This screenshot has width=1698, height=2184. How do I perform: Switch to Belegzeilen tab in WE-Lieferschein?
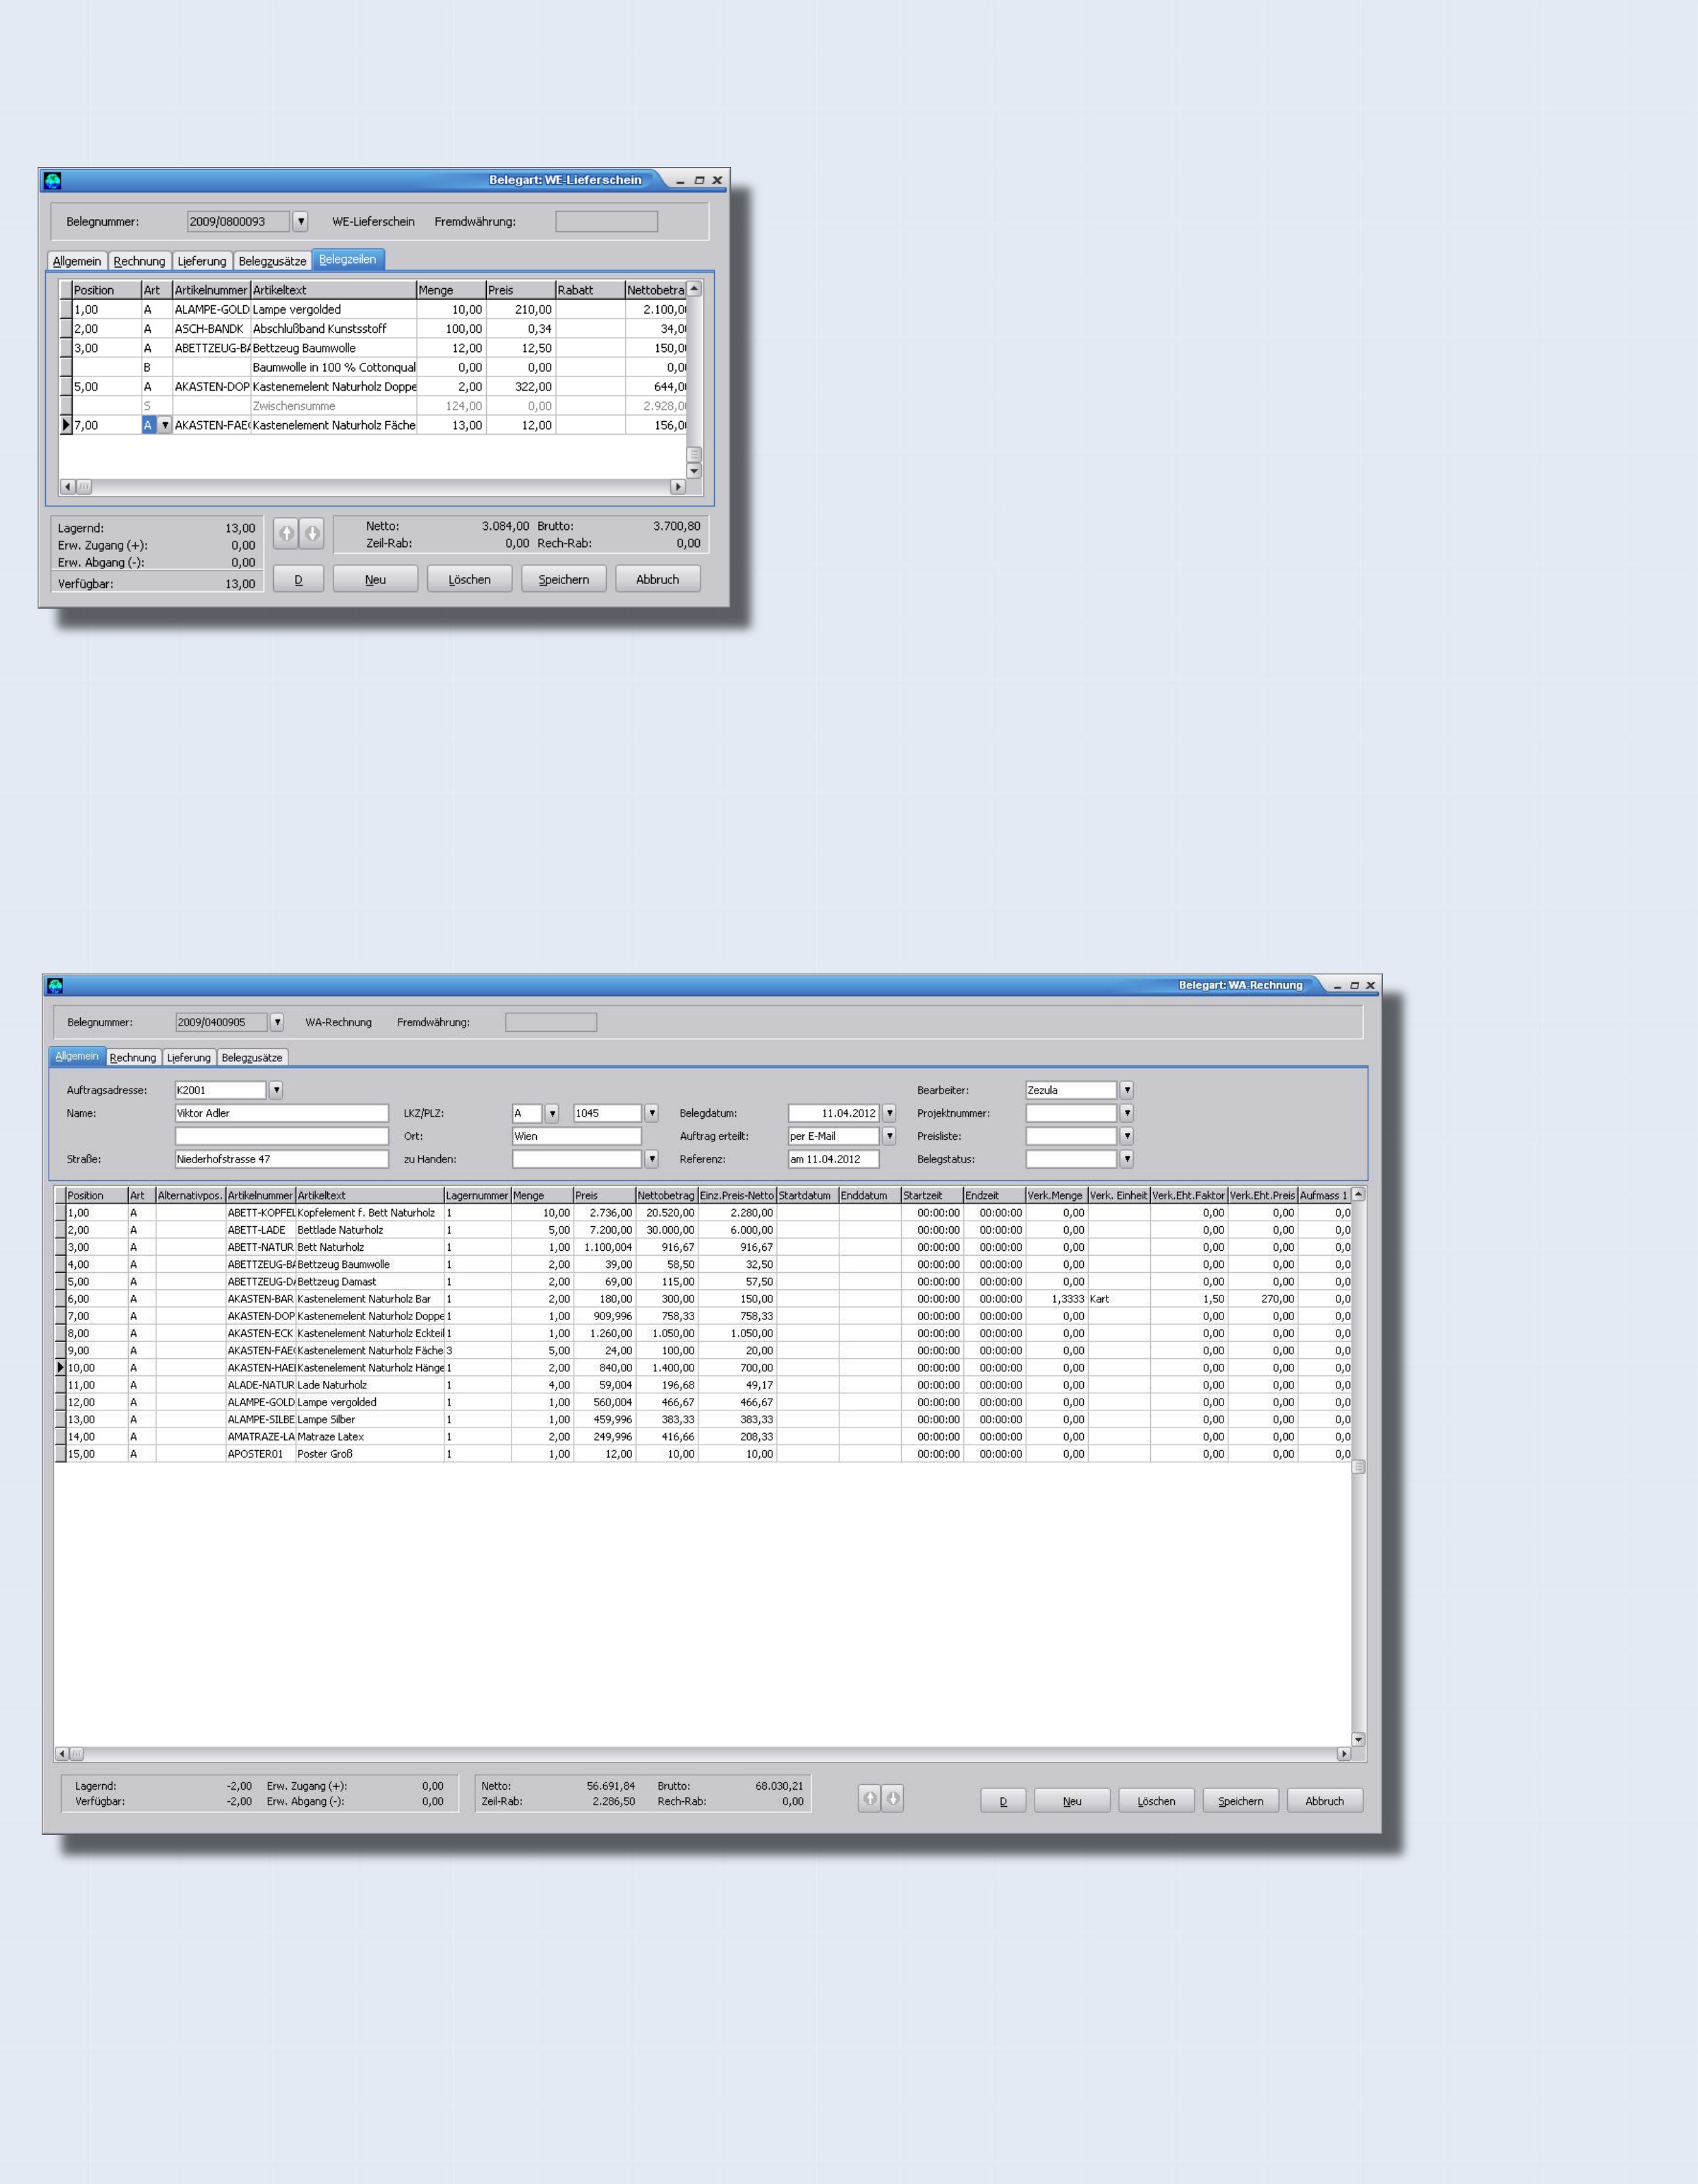(x=348, y=260)
